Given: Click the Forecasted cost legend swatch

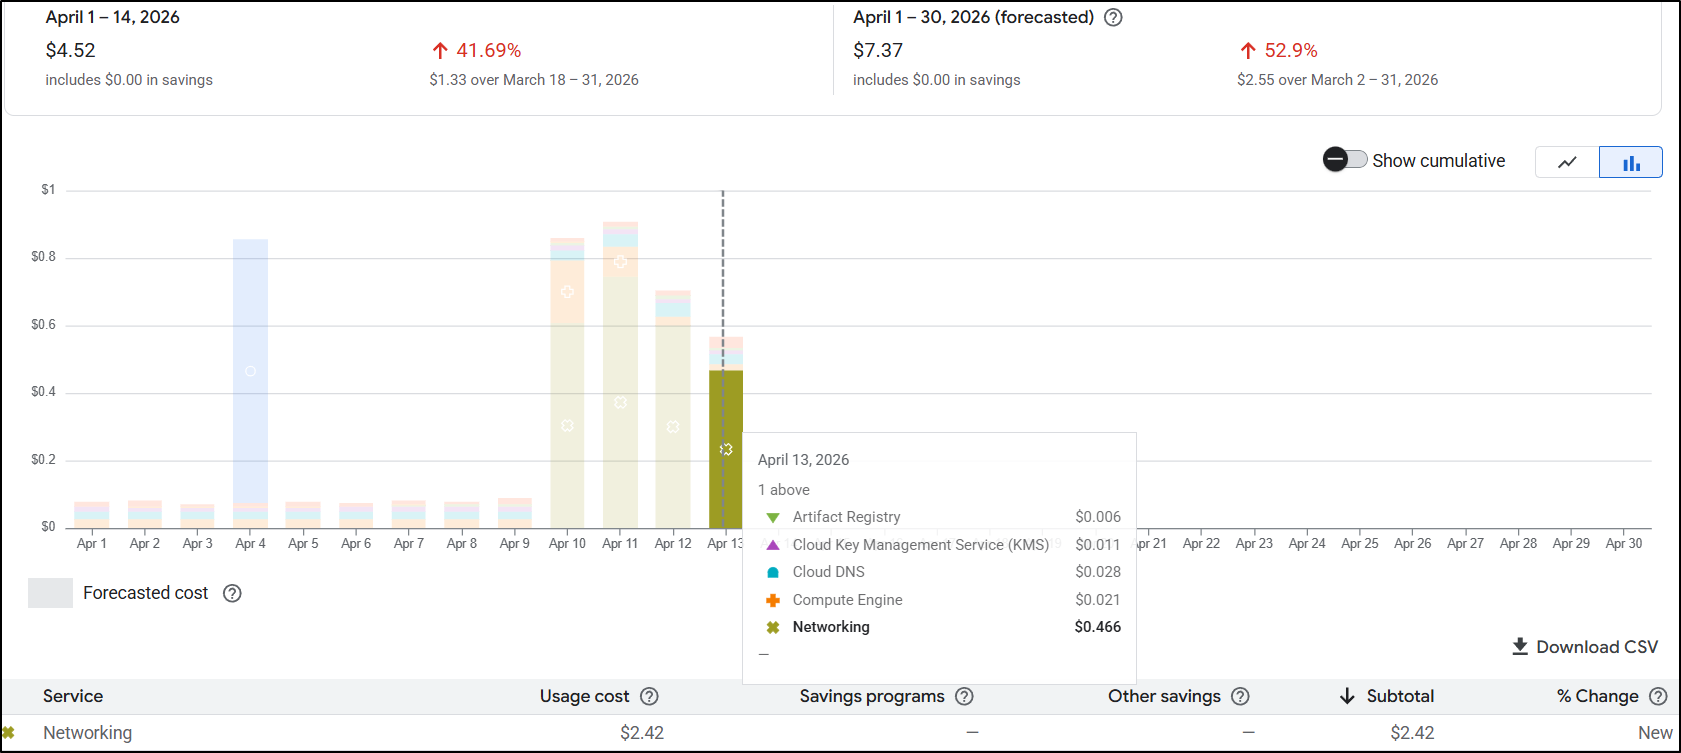Looking at the screenshot, I should [50, 593].
